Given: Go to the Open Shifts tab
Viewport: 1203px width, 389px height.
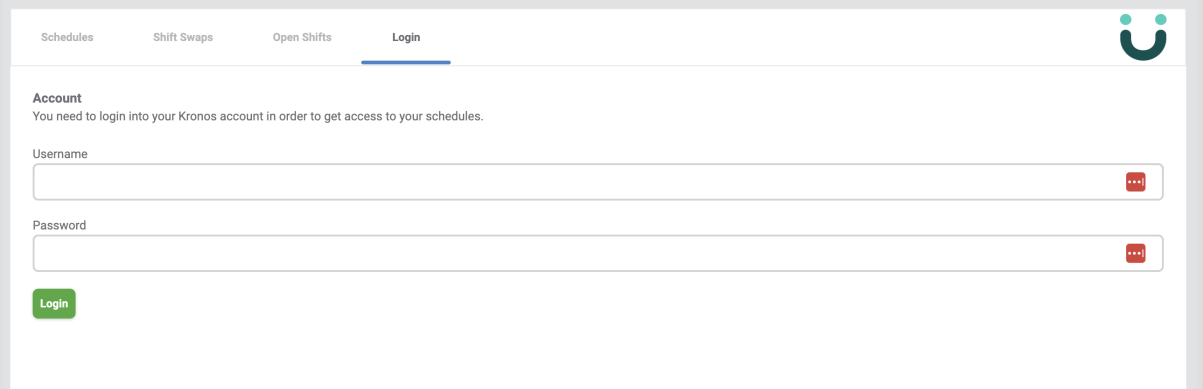Looking at the screenshot, I should tap(302, 37).
